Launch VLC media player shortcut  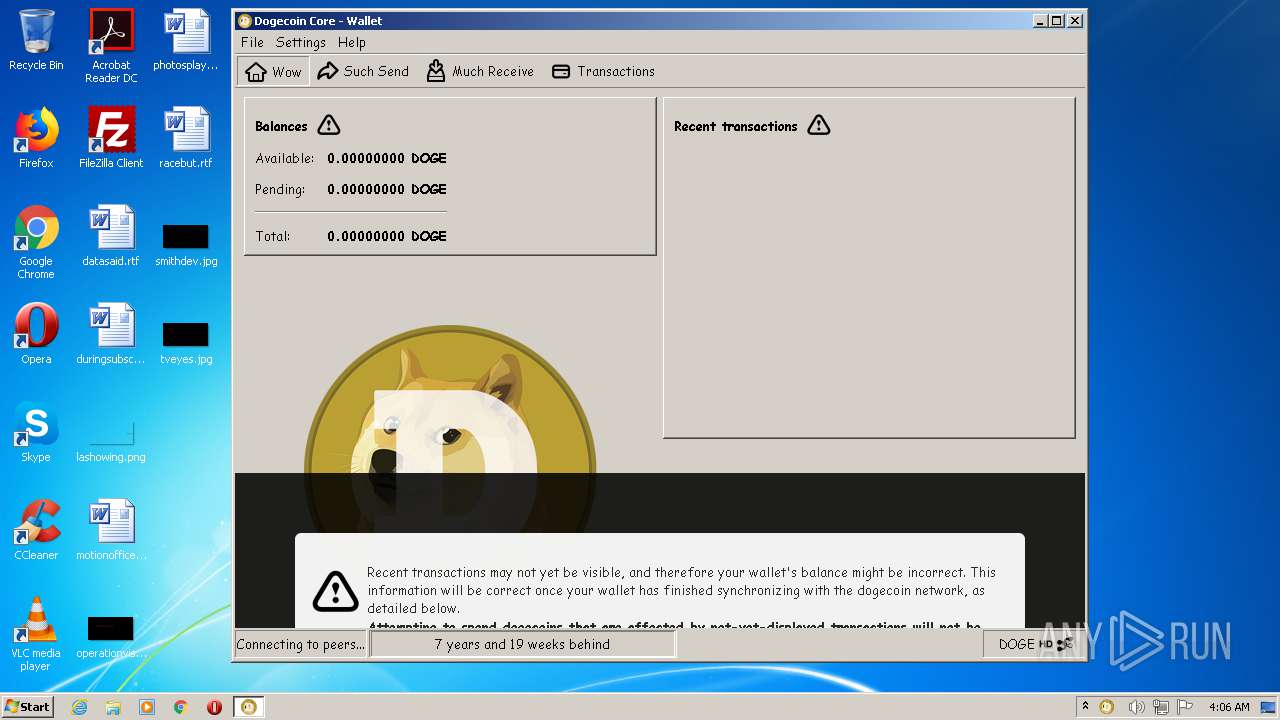click(36, 634)
